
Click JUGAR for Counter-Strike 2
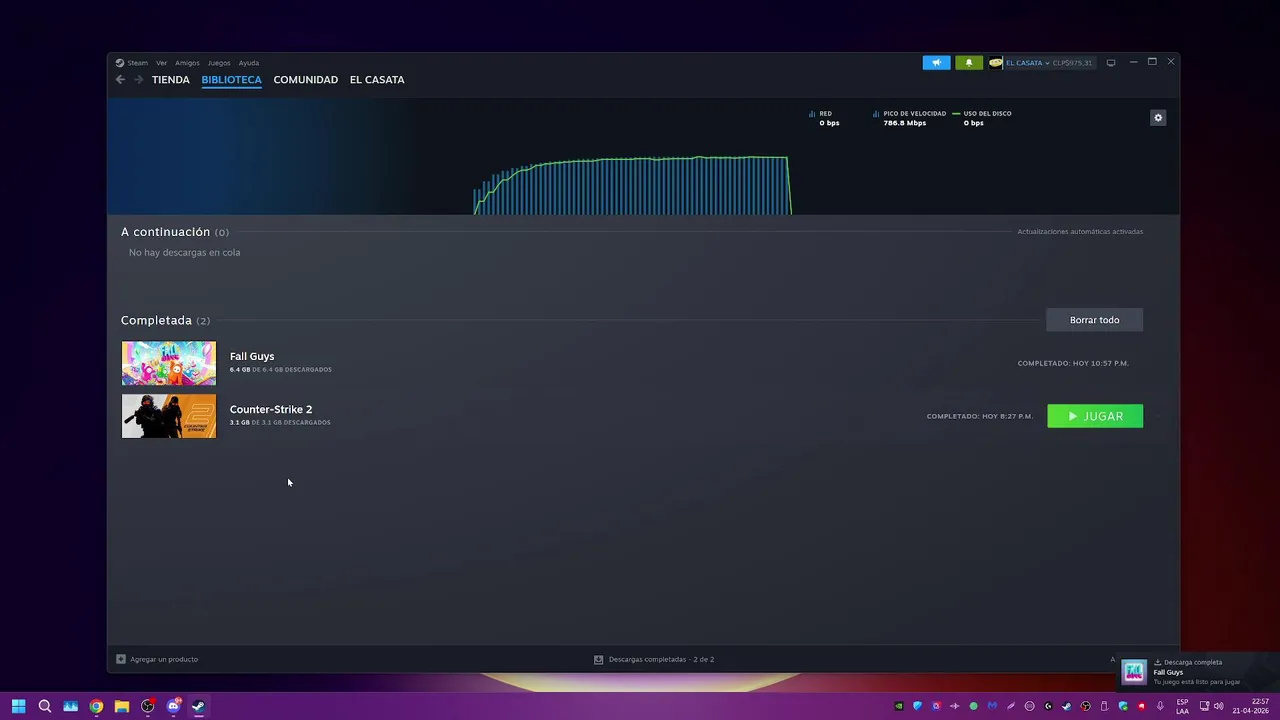point(1095,416)
